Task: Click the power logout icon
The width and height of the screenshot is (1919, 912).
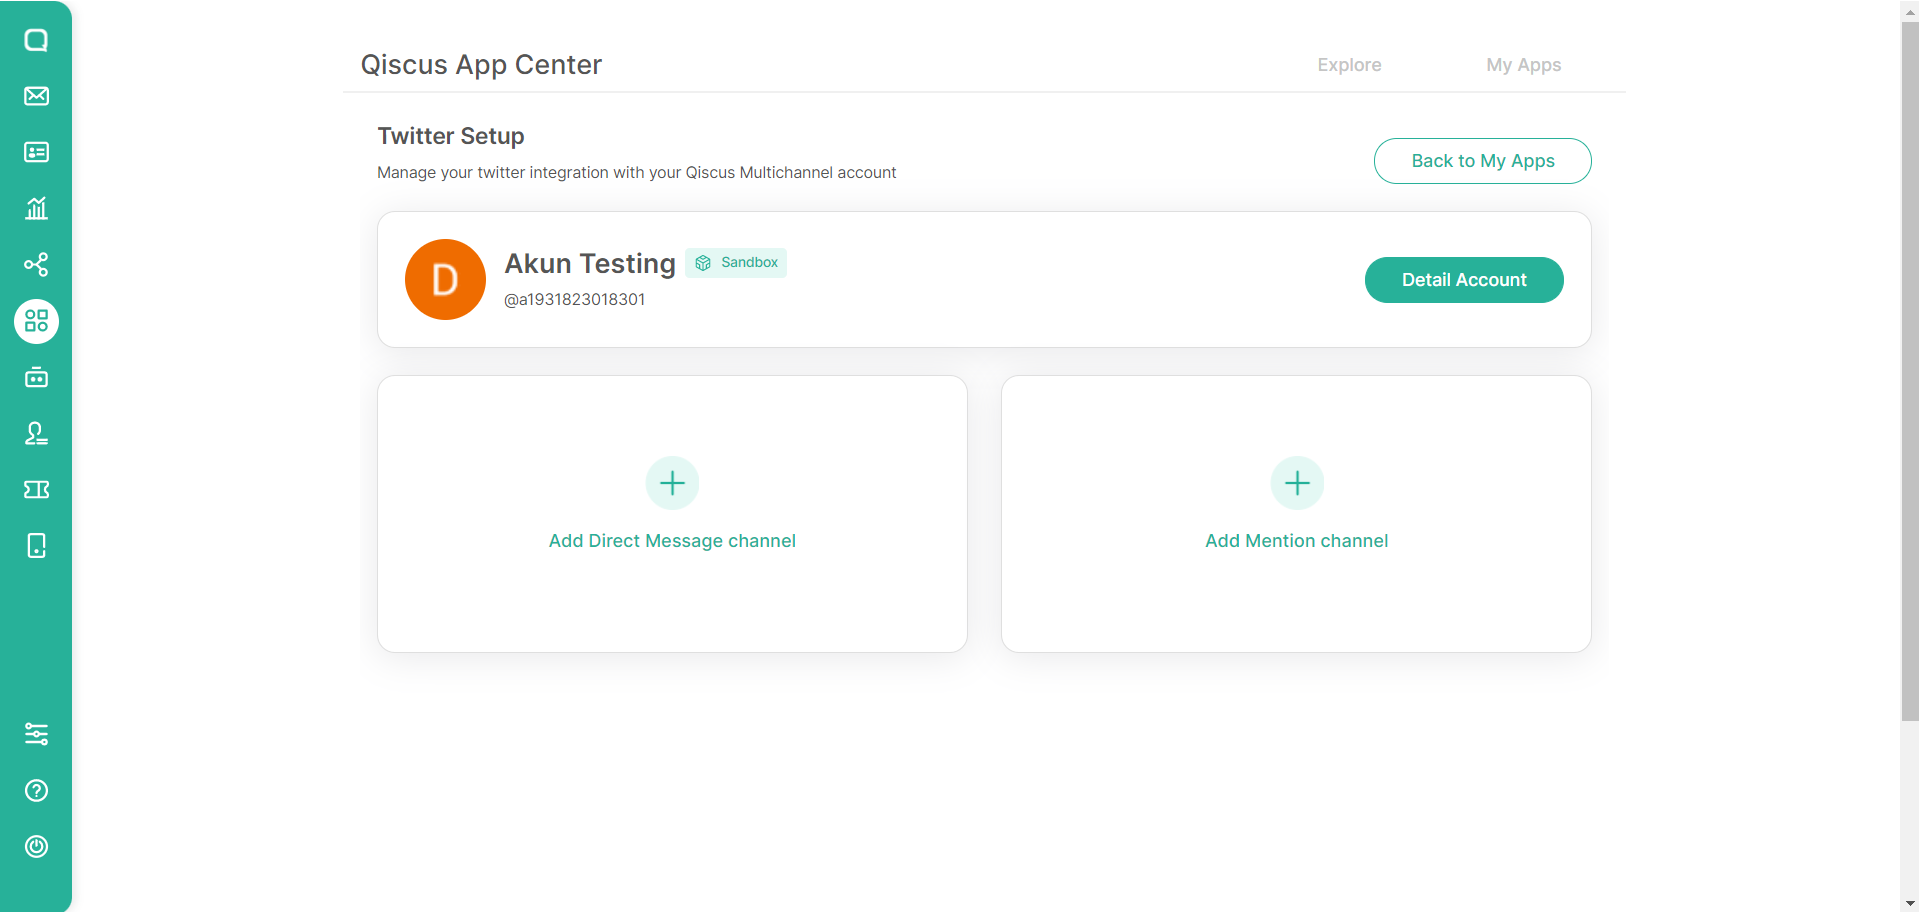Action: click(36, 847)
